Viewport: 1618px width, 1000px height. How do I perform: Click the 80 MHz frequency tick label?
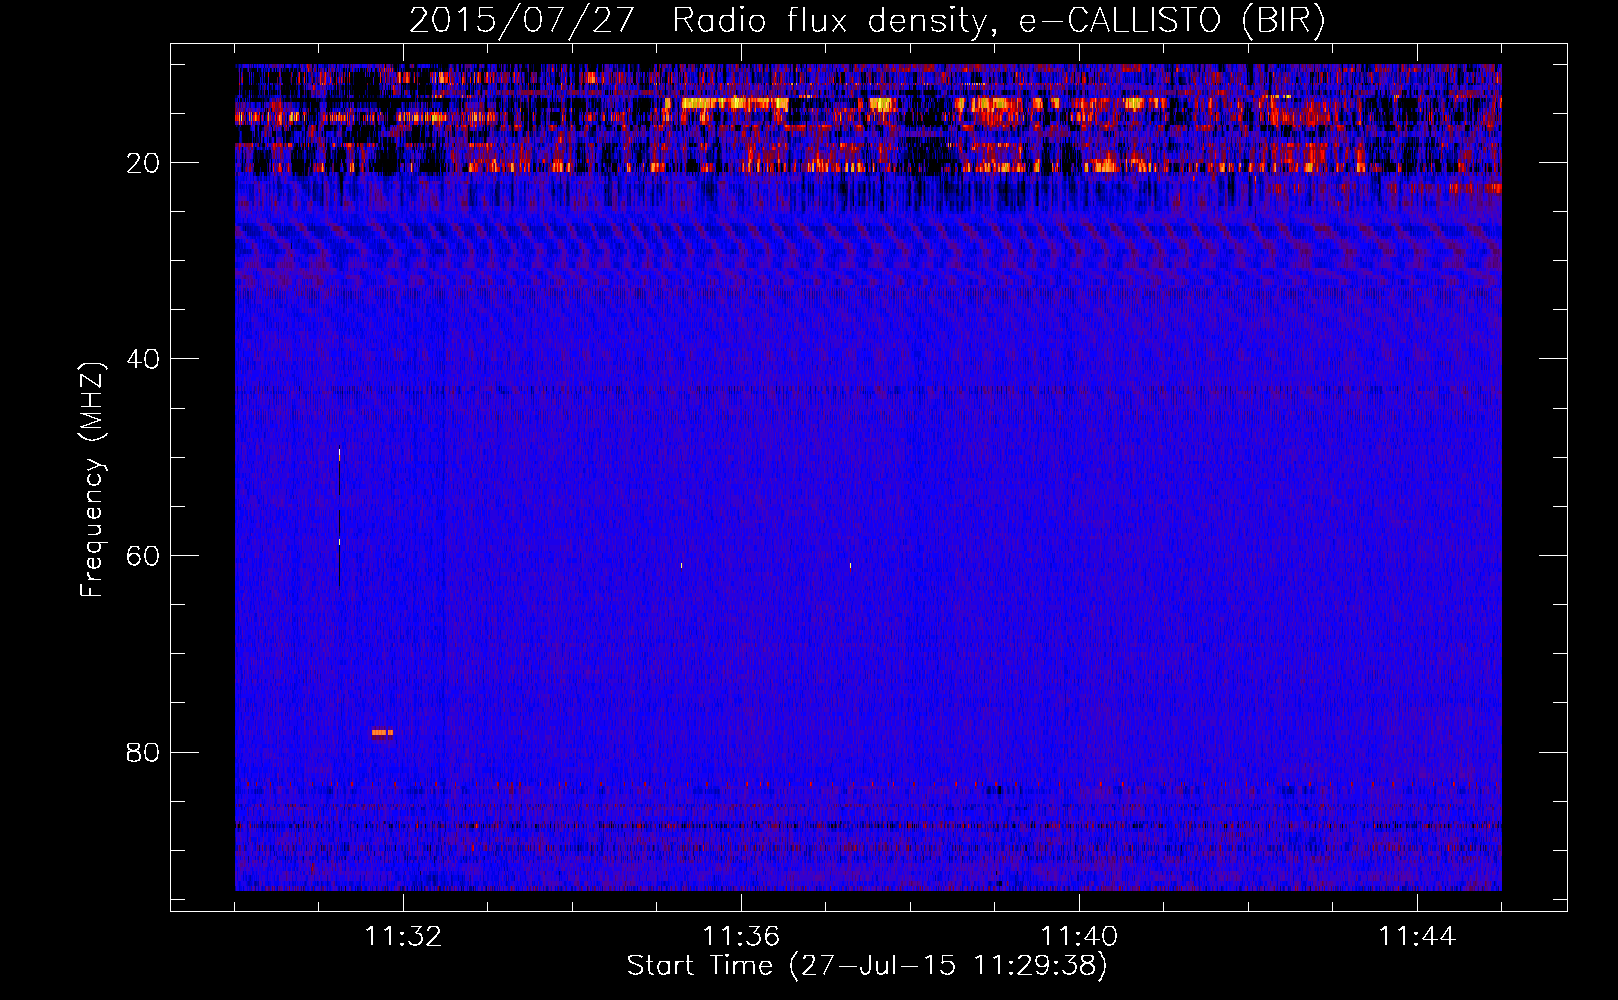[x=143, y=753]
